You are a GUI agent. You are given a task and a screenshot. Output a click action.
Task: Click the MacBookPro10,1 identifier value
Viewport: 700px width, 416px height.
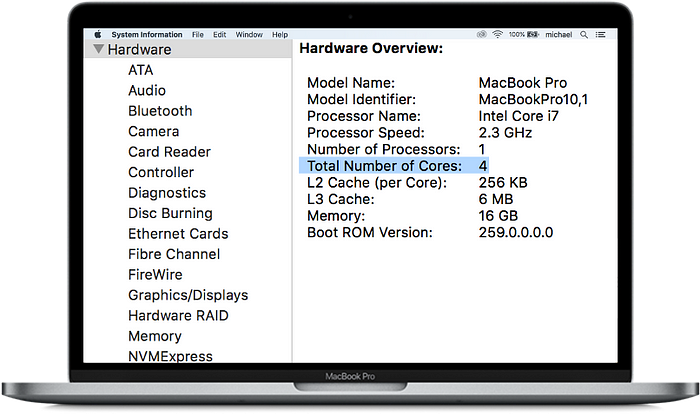(533, 100)
